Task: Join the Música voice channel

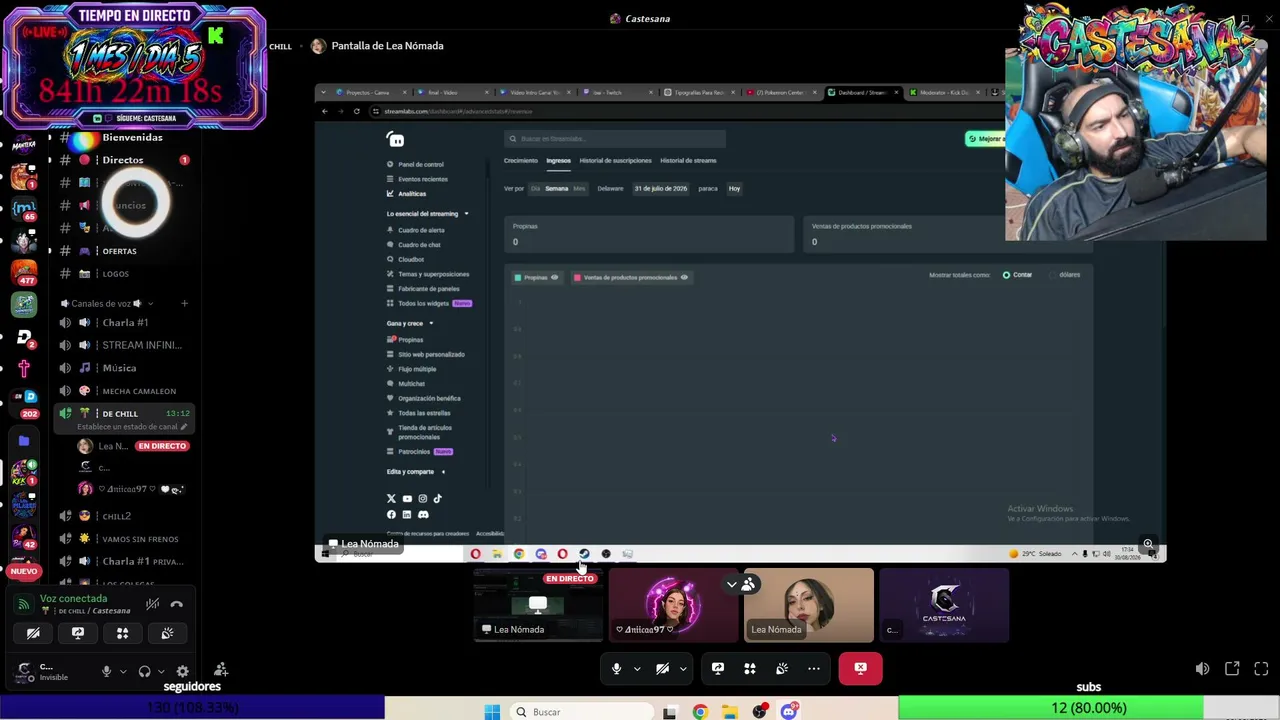Action: point(124,368)
